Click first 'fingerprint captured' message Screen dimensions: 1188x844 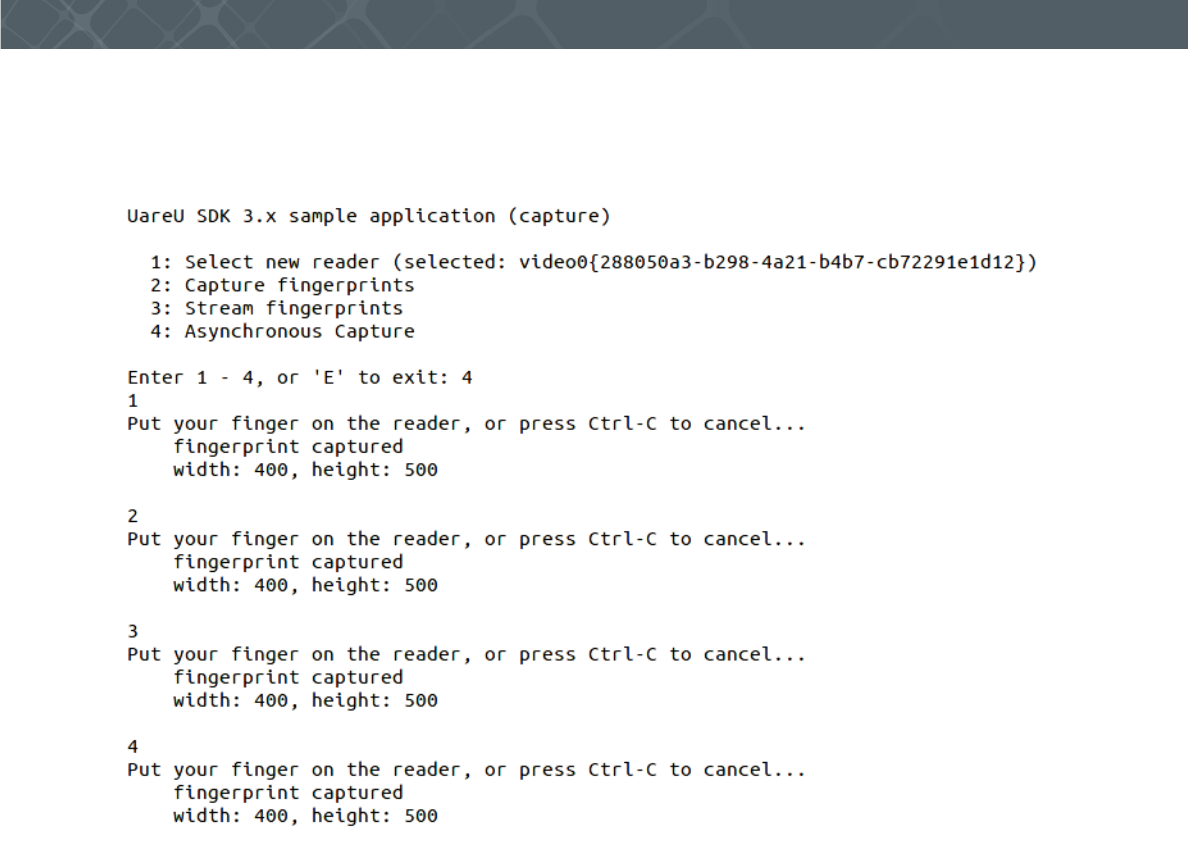[x=288, y=446]
